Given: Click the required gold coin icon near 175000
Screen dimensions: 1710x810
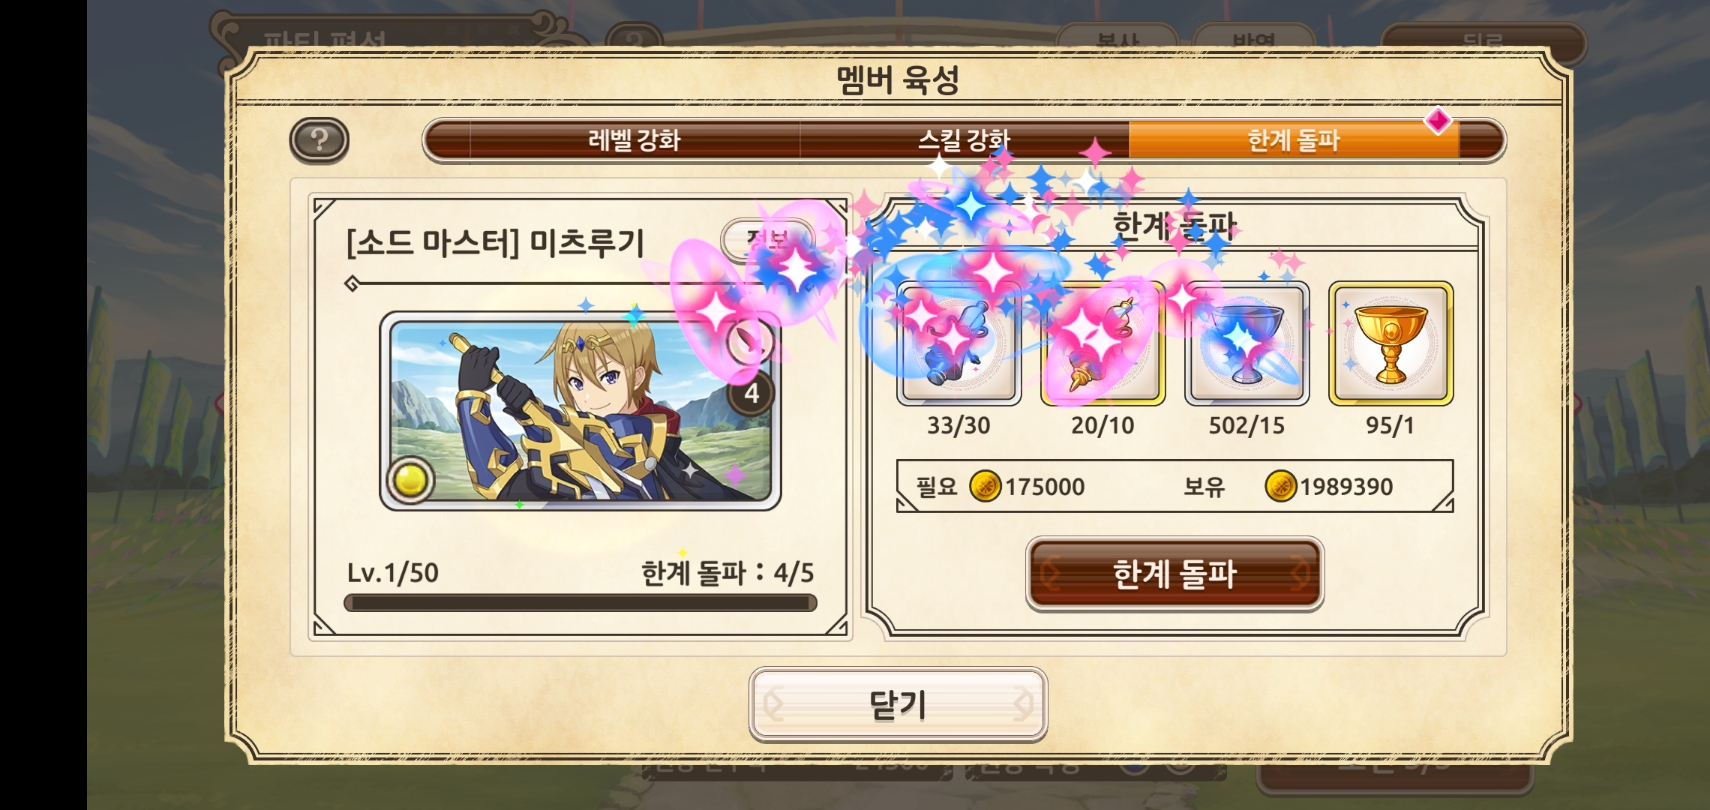Looking at the screenshot, I should [x=985, y=487].
